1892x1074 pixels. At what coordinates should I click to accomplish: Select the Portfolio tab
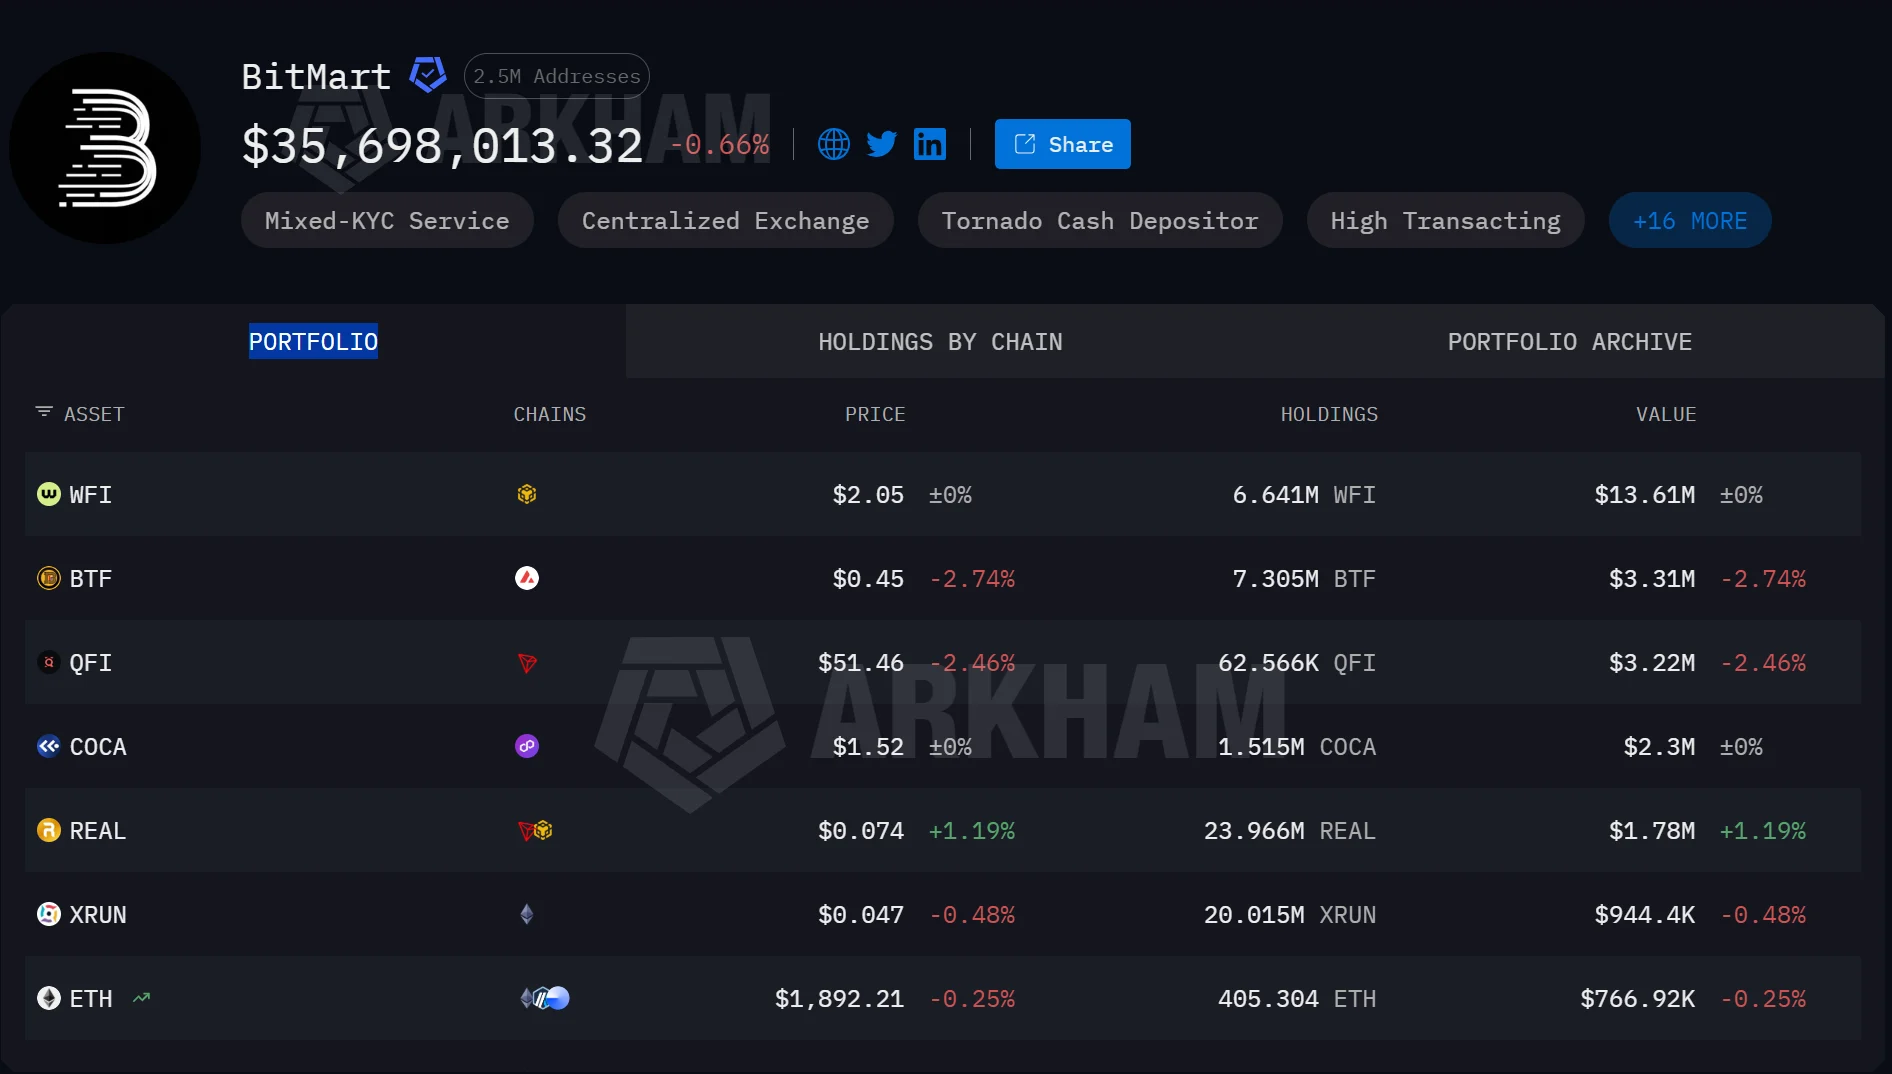pos(313,342)
